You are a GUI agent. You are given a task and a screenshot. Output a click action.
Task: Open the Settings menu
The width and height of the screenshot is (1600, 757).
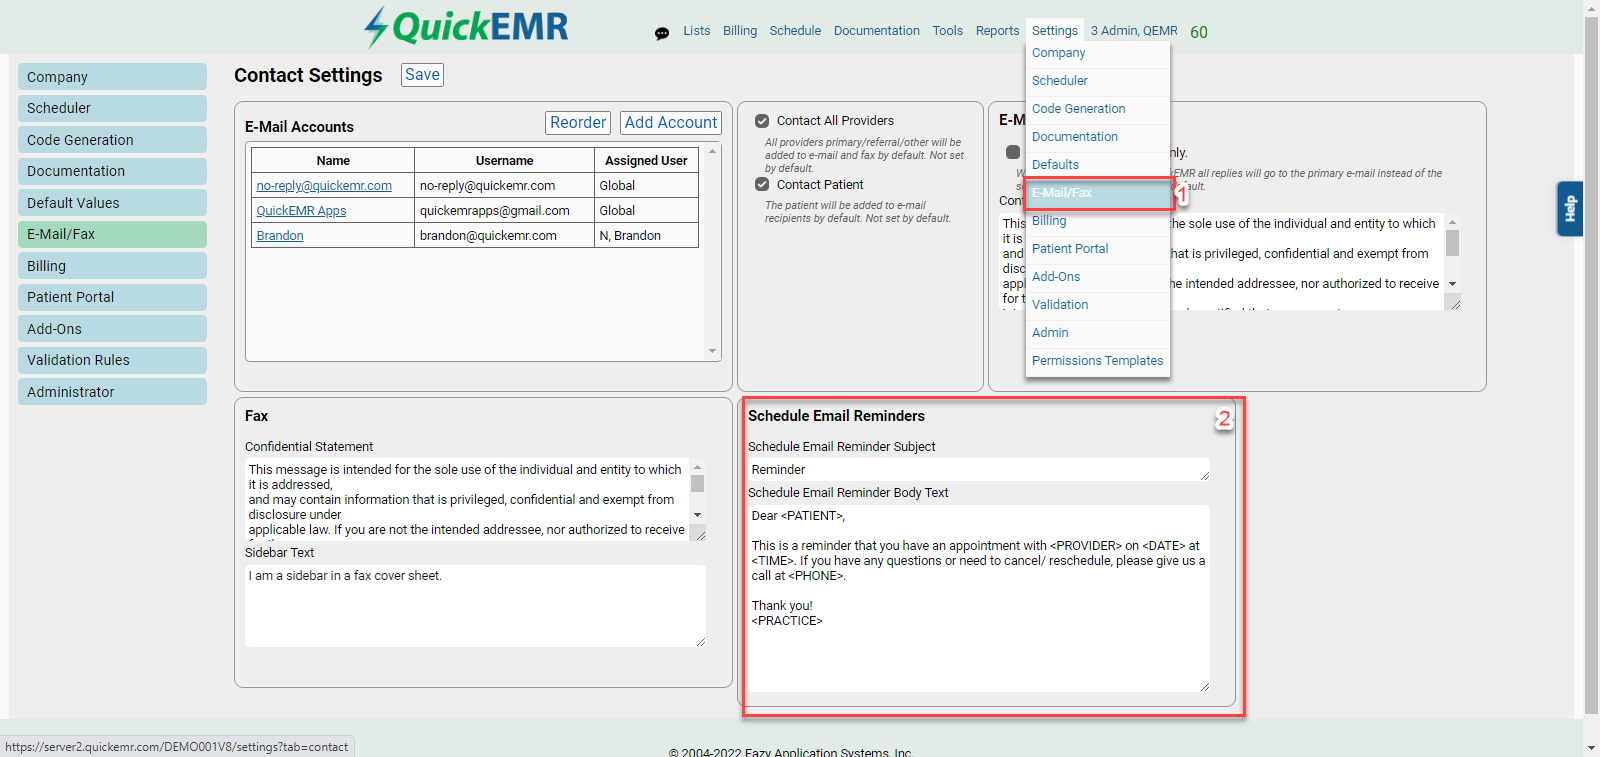pyautogui.click(x=1055, y=31)
